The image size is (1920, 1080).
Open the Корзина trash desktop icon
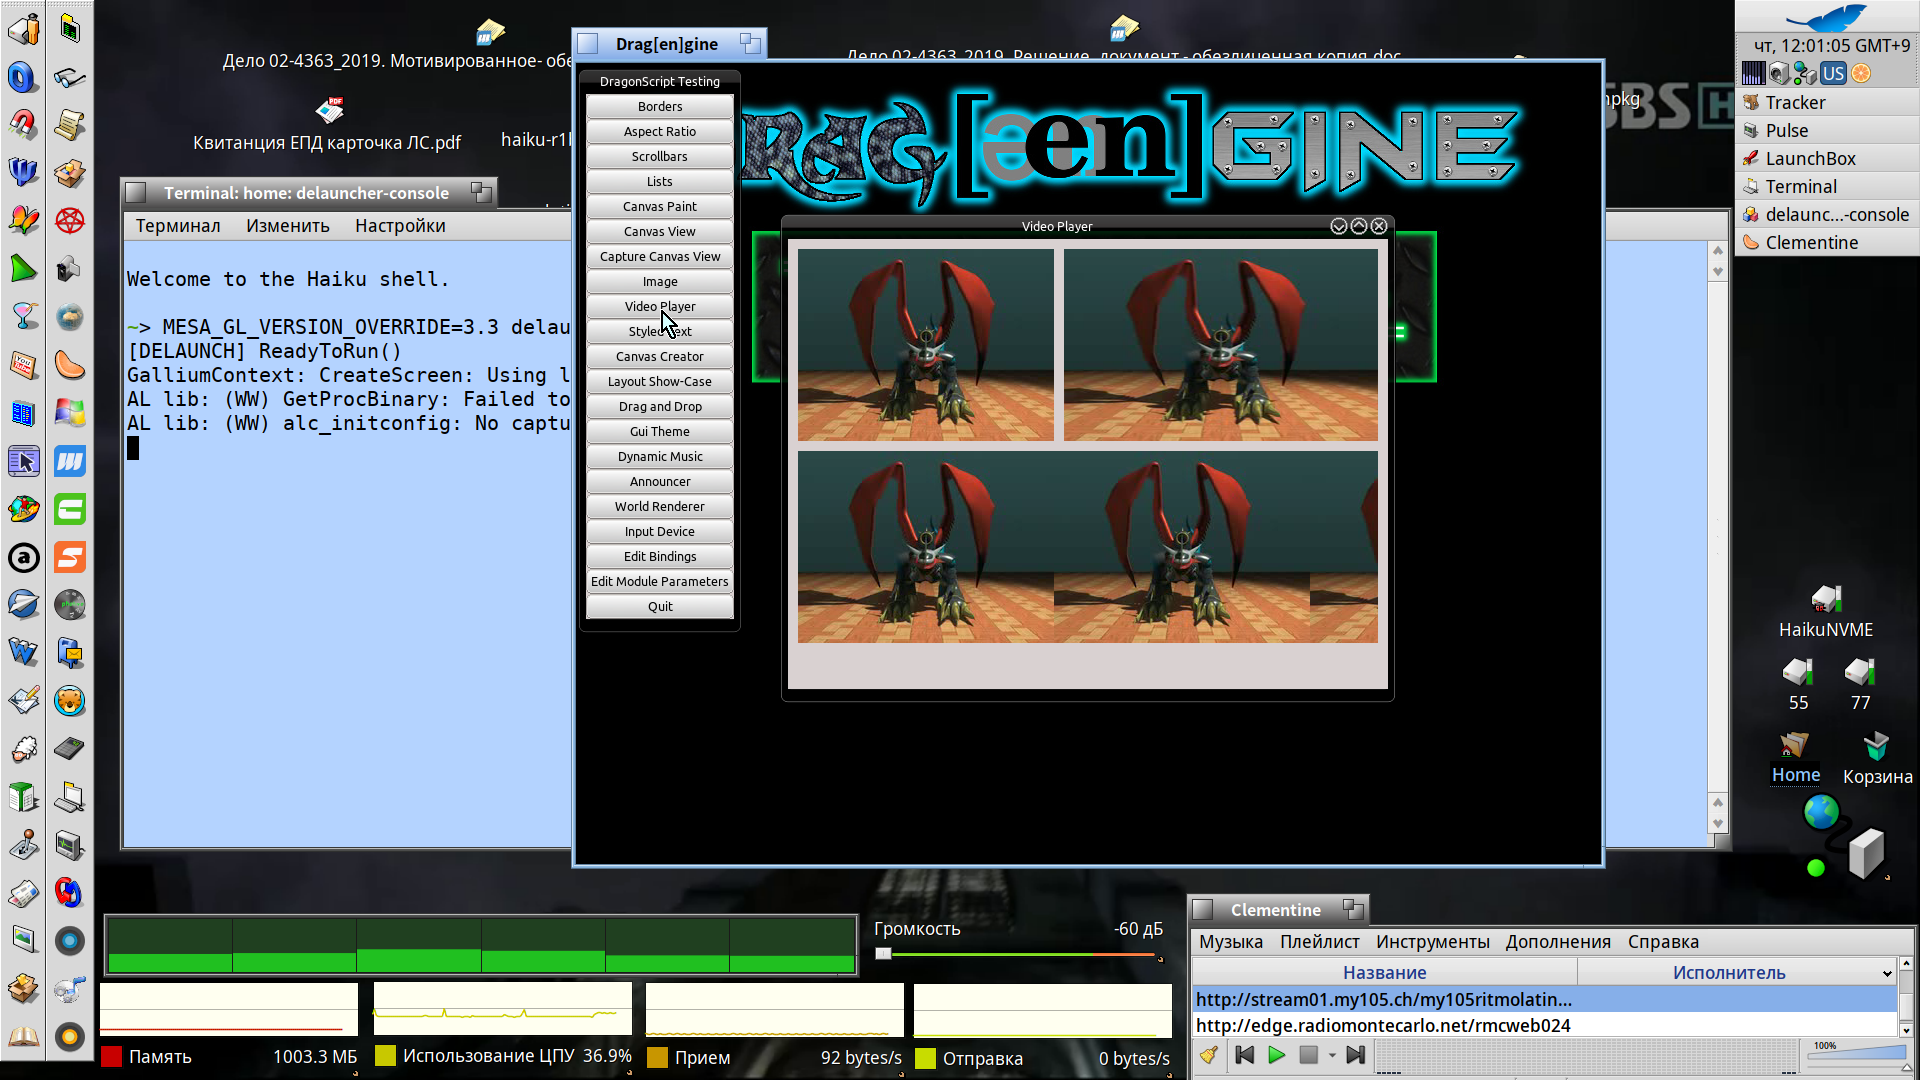pos(1877,760)
